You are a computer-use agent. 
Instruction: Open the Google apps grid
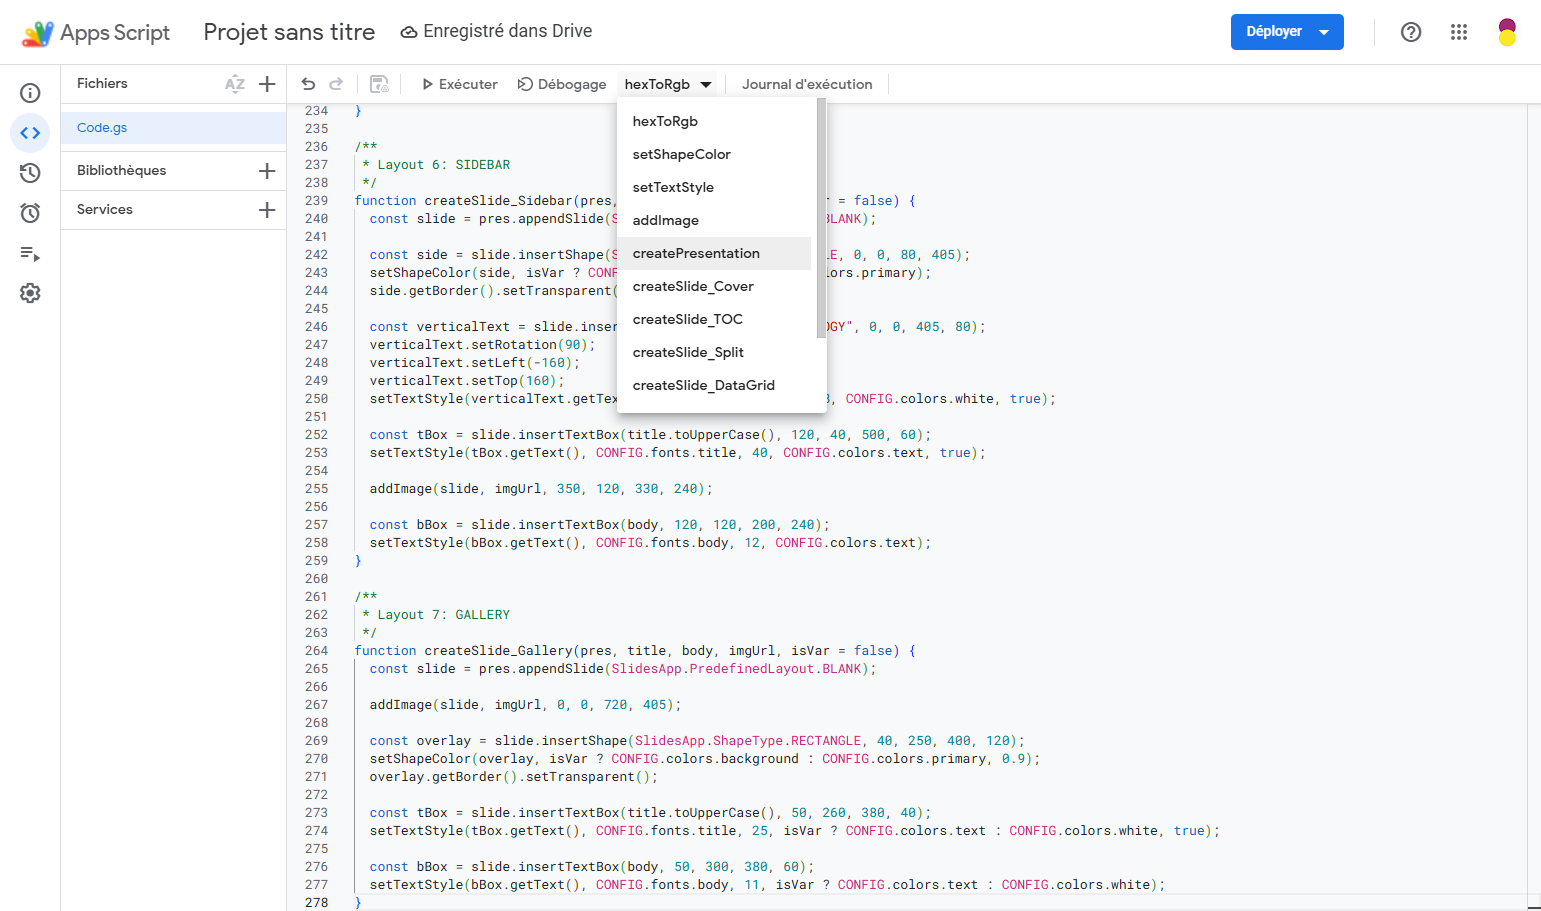pyautogui.click(x=1459, y=32)
